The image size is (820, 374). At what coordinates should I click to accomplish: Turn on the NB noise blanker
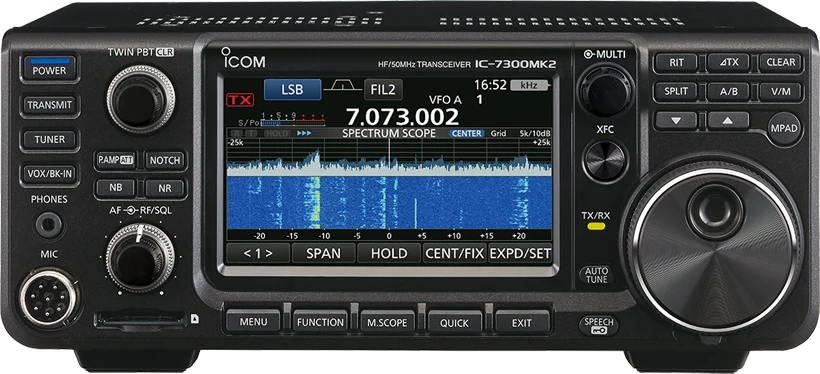pos(115,188)
